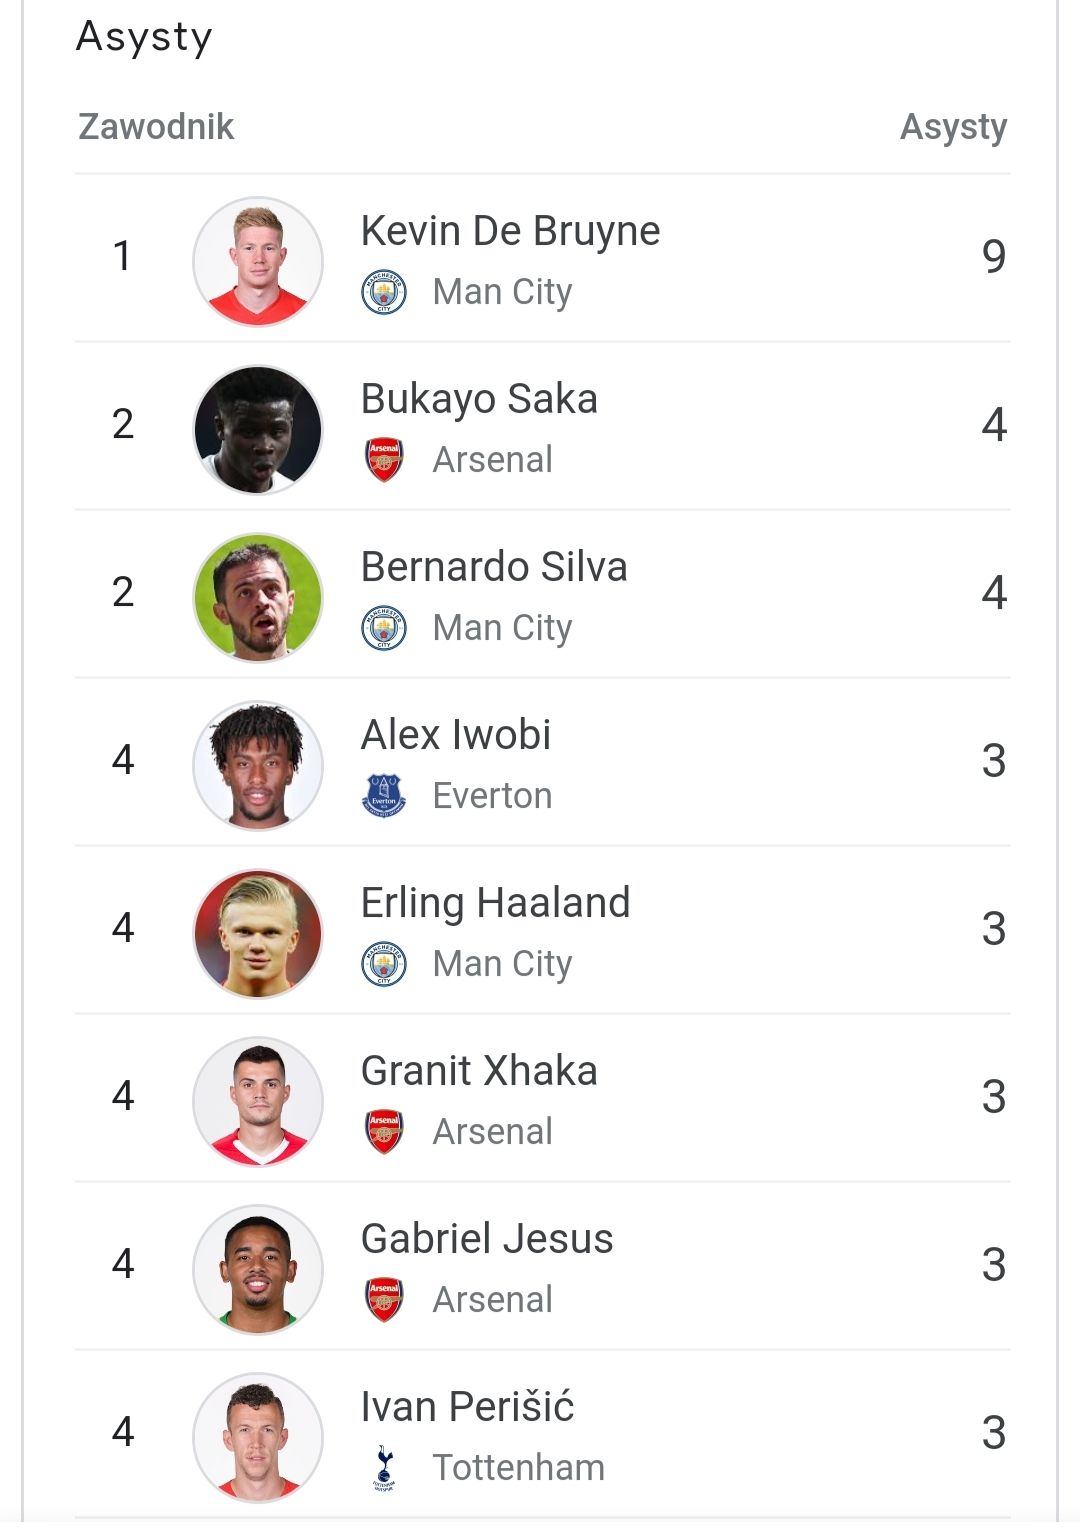Click the Asysty column header
The width and height of the screenshot is (1080, 1532).
pyautogui.click(x=953, y=128)
